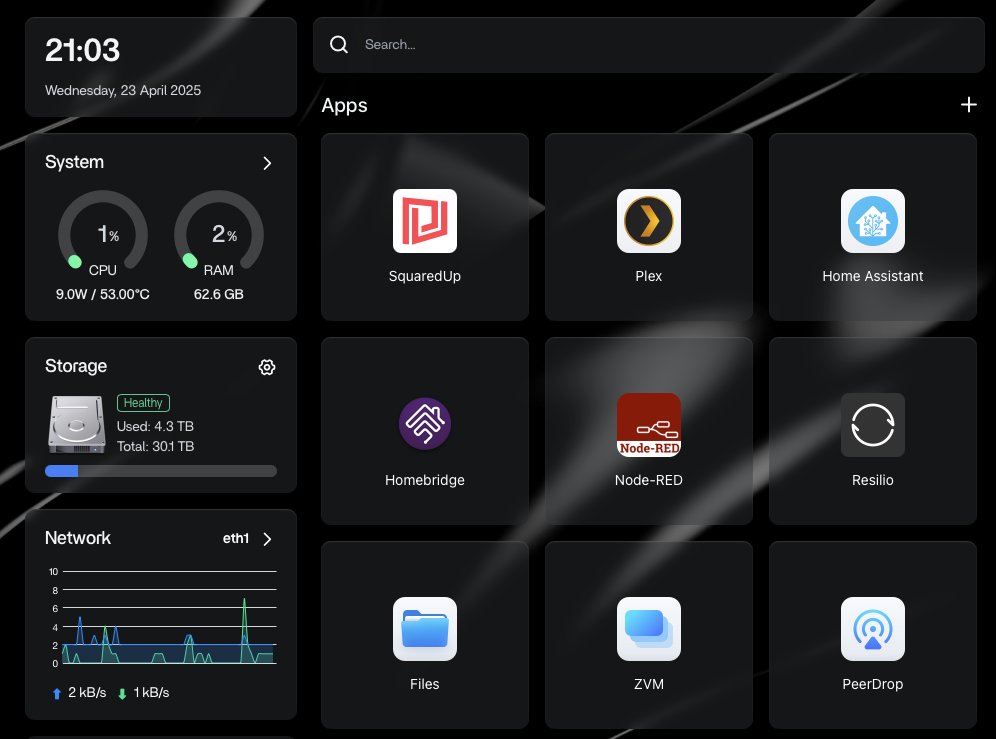Click the 2 kB/s upload value
This screenshot has height=739, width=997.
point(87,693)
